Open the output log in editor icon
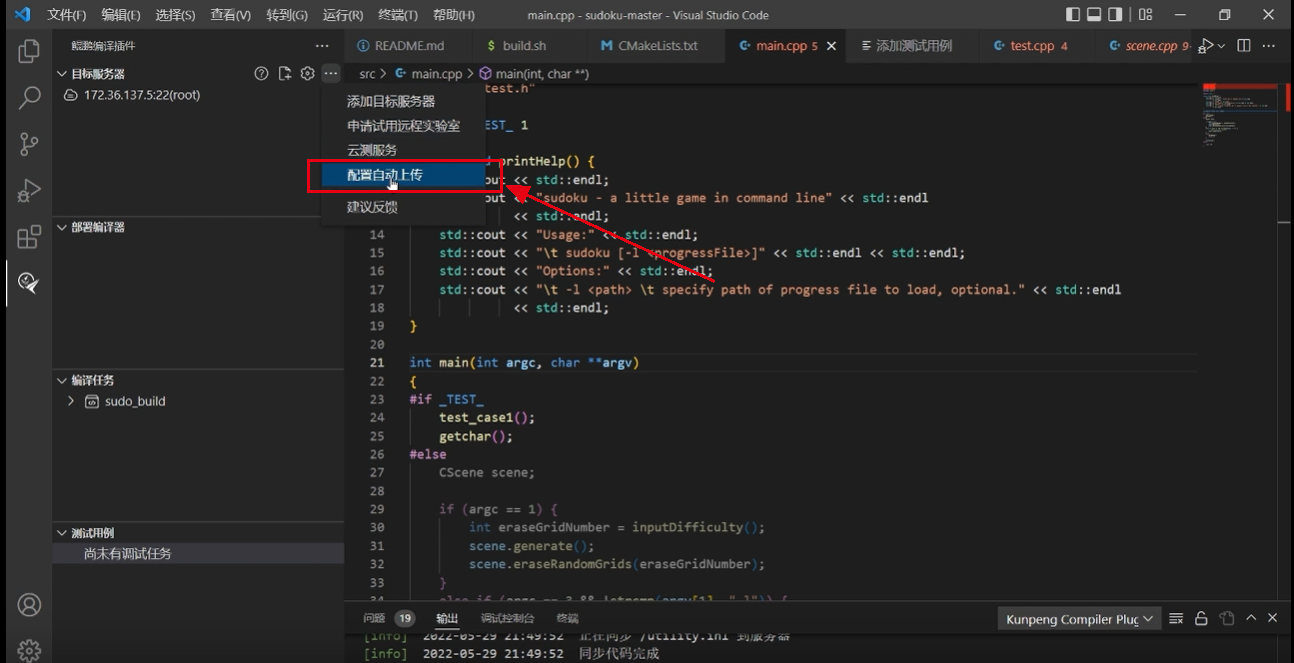Screen dimensions: 1294x663 pyautogui.click(x=1227, y=619)
